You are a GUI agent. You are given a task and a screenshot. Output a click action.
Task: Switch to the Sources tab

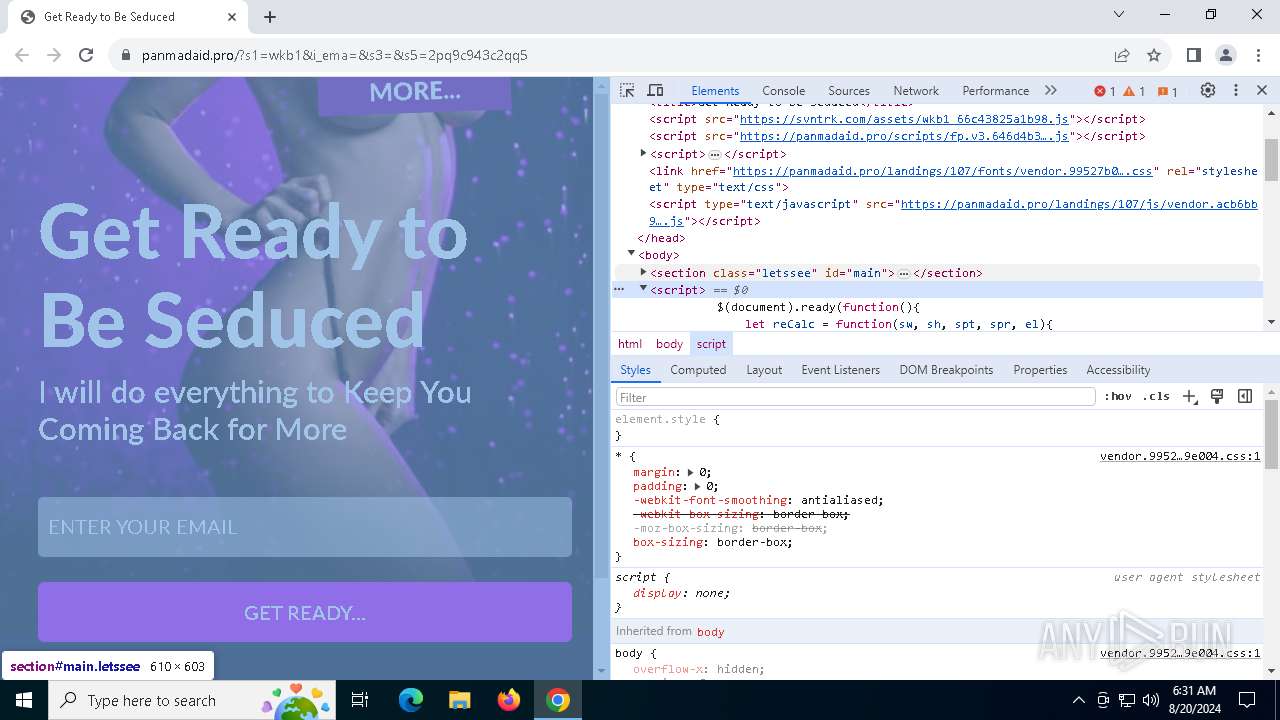848,90
